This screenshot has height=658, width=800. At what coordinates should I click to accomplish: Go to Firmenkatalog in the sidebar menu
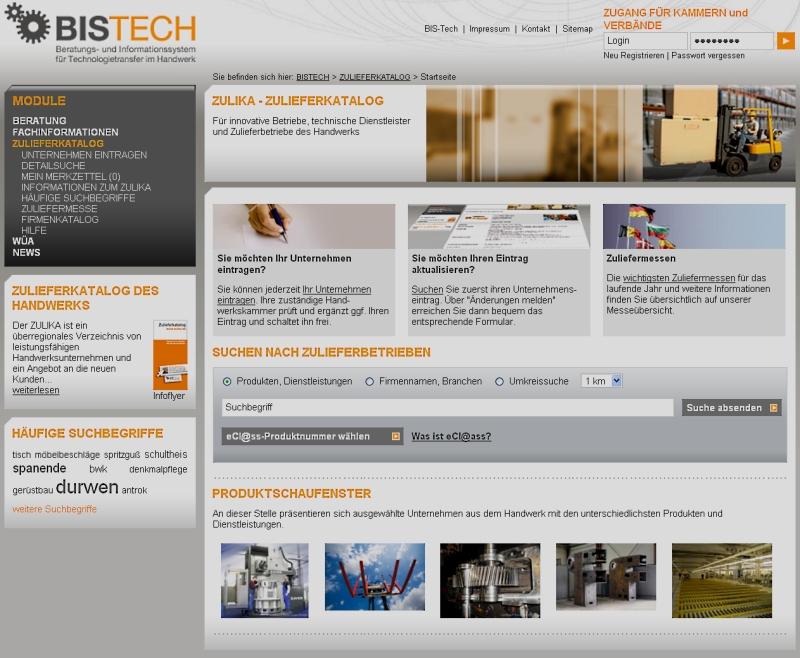click(x=60, y=219)
